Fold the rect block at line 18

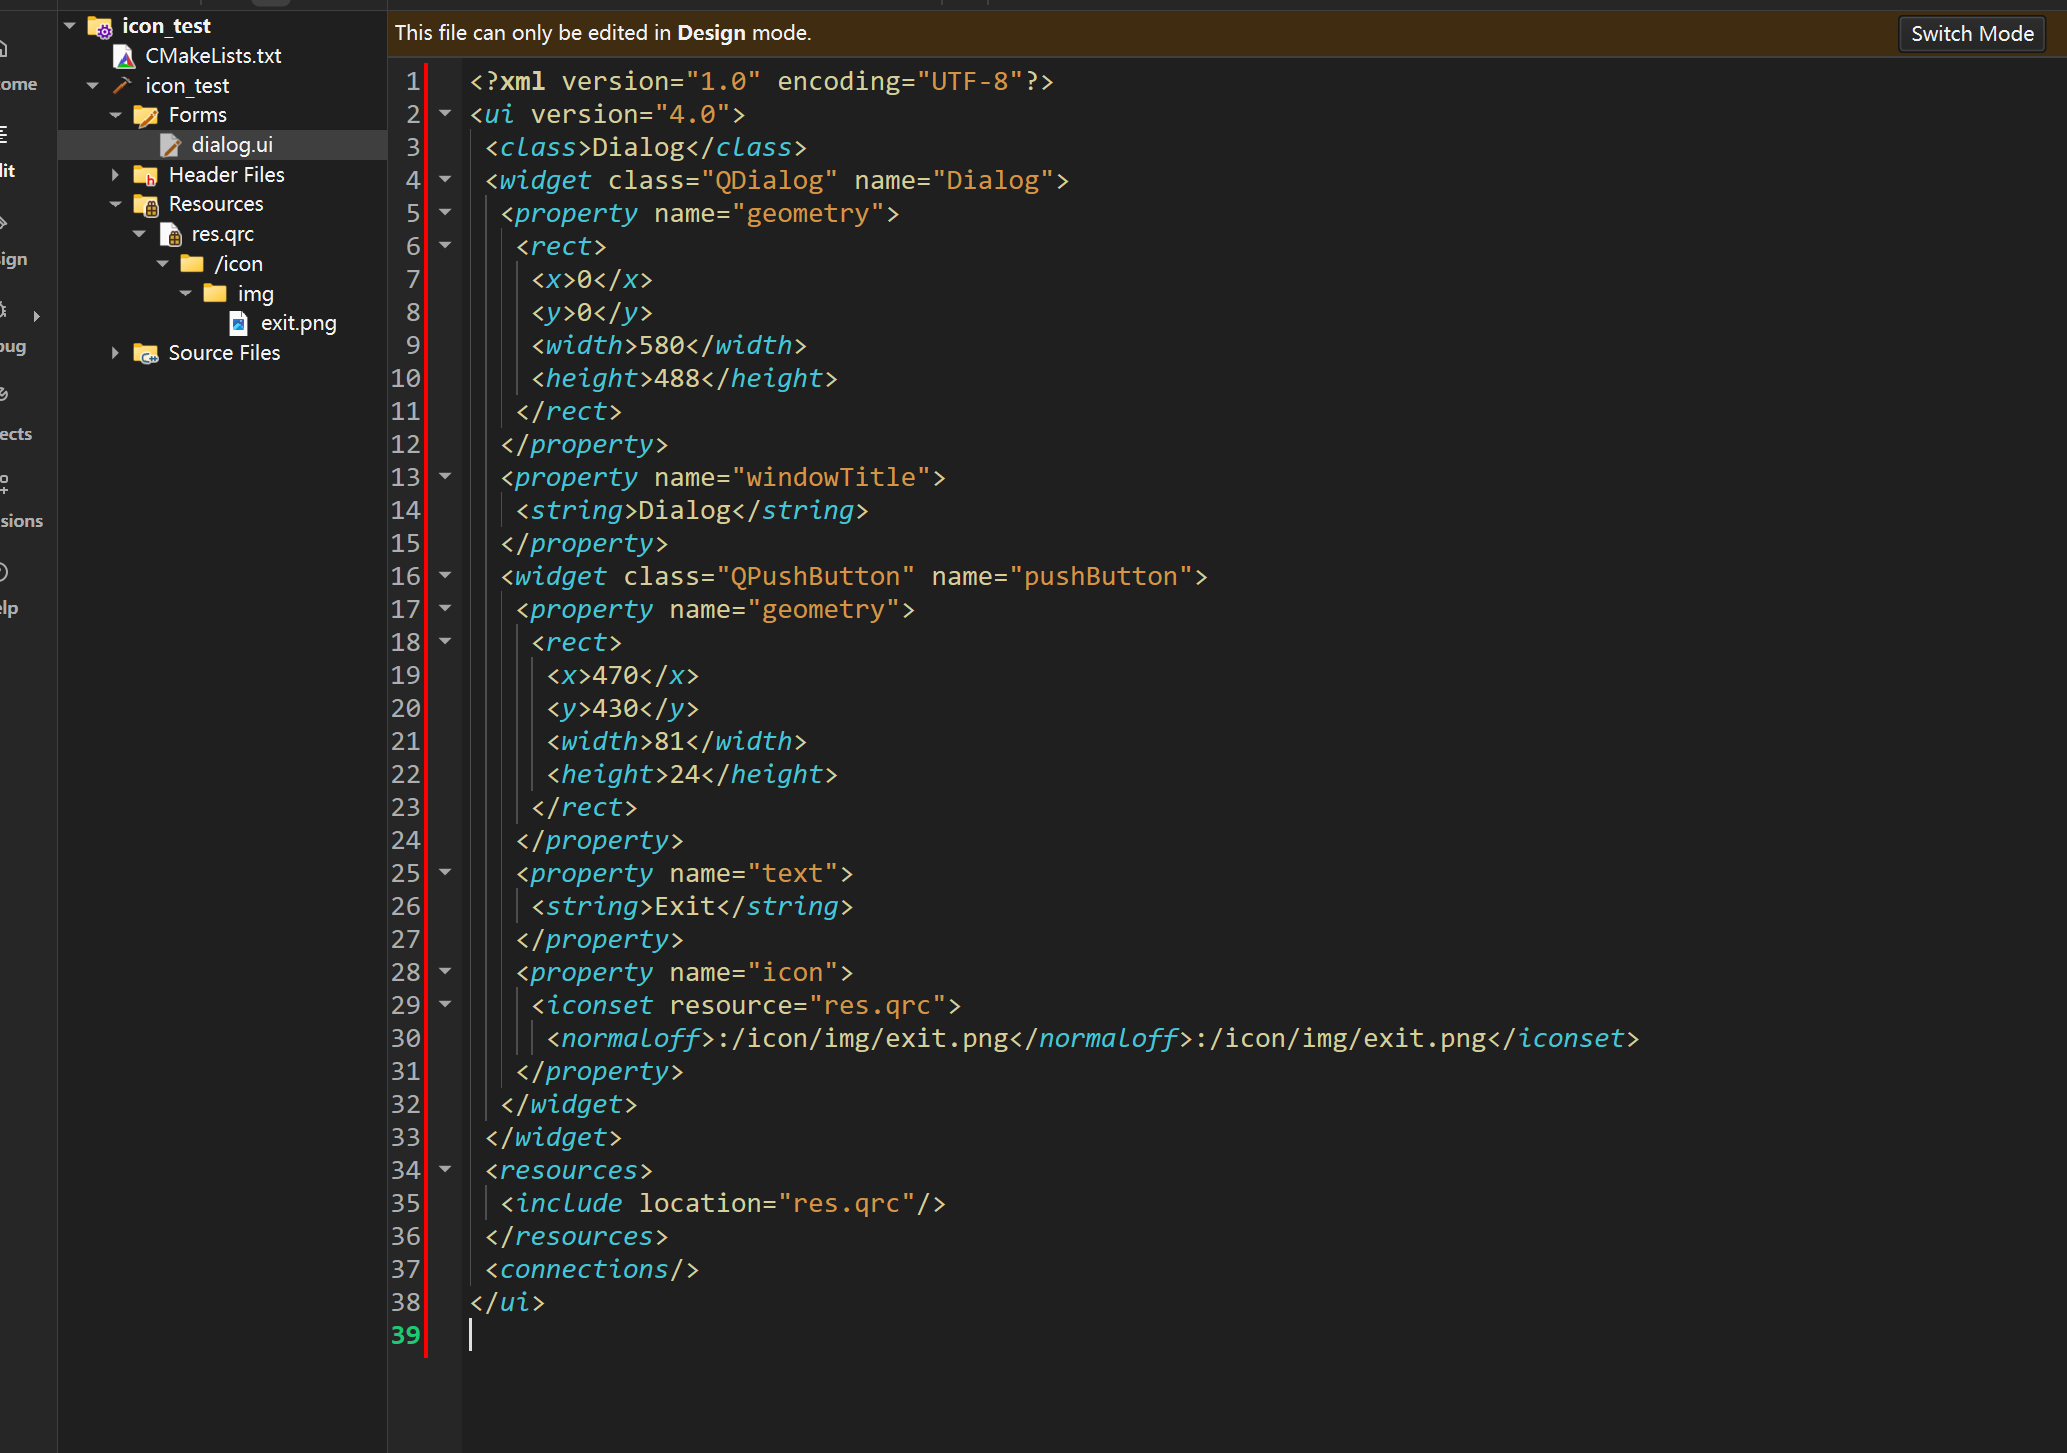click(x=446, y=642)
